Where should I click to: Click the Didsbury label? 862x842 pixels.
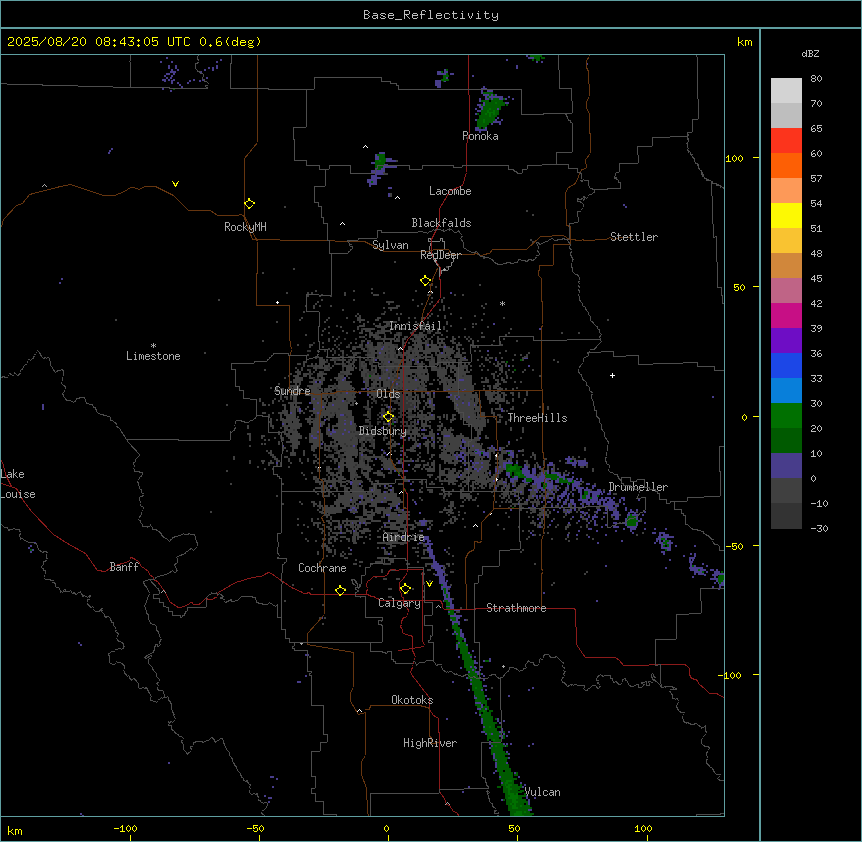383,431
